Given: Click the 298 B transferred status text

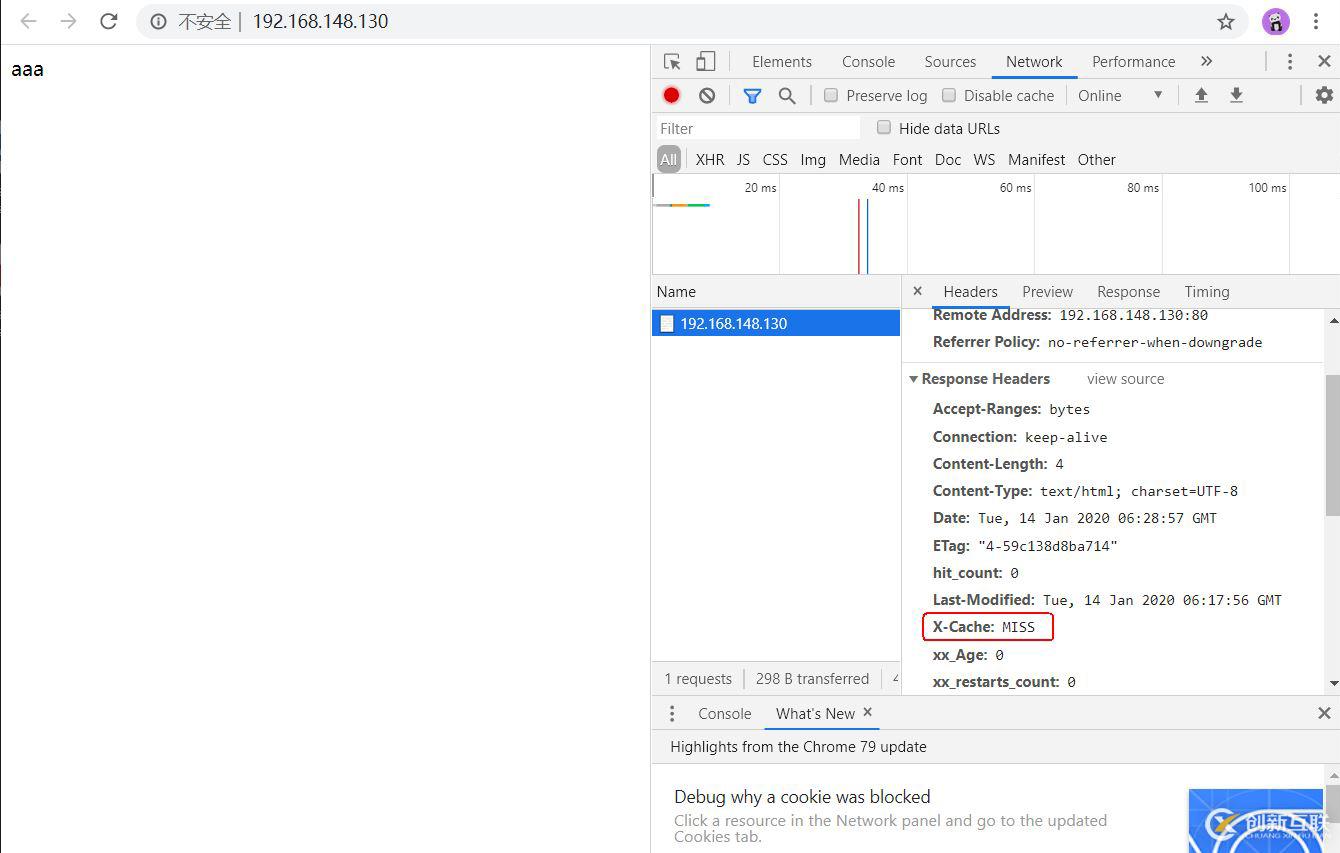Looking at the screenshot, I should pyautogui.click(x=812, y=678).
